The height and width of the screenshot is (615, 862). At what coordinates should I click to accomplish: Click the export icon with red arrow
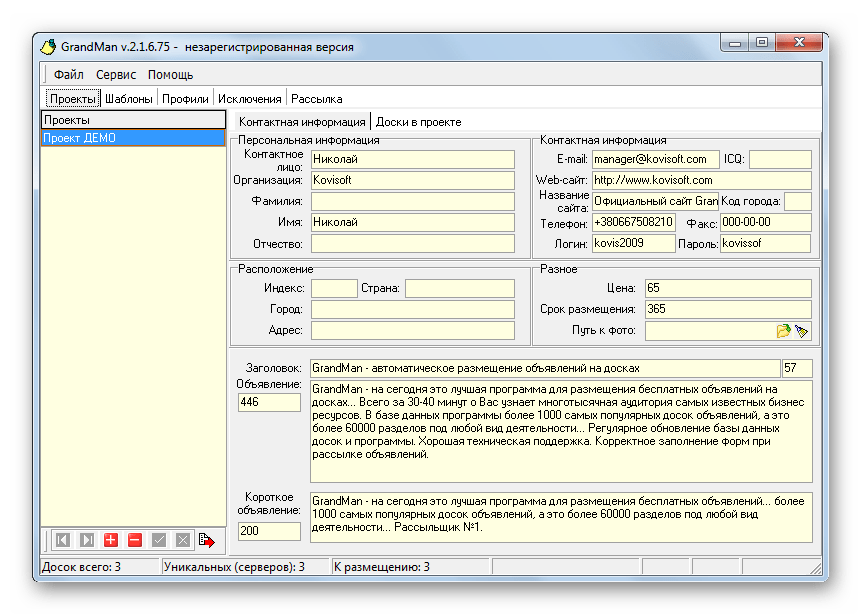(x=207, y=540)
